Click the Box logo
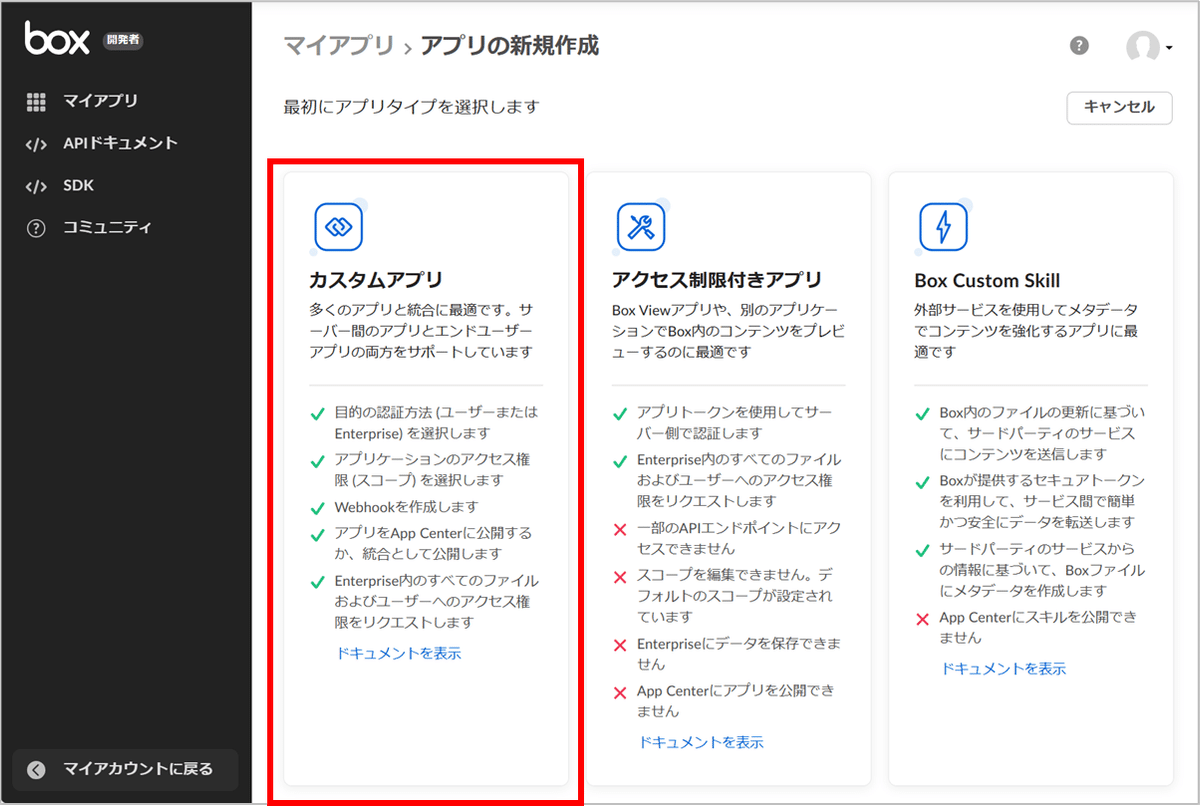1200x806 pixels. 58,38
